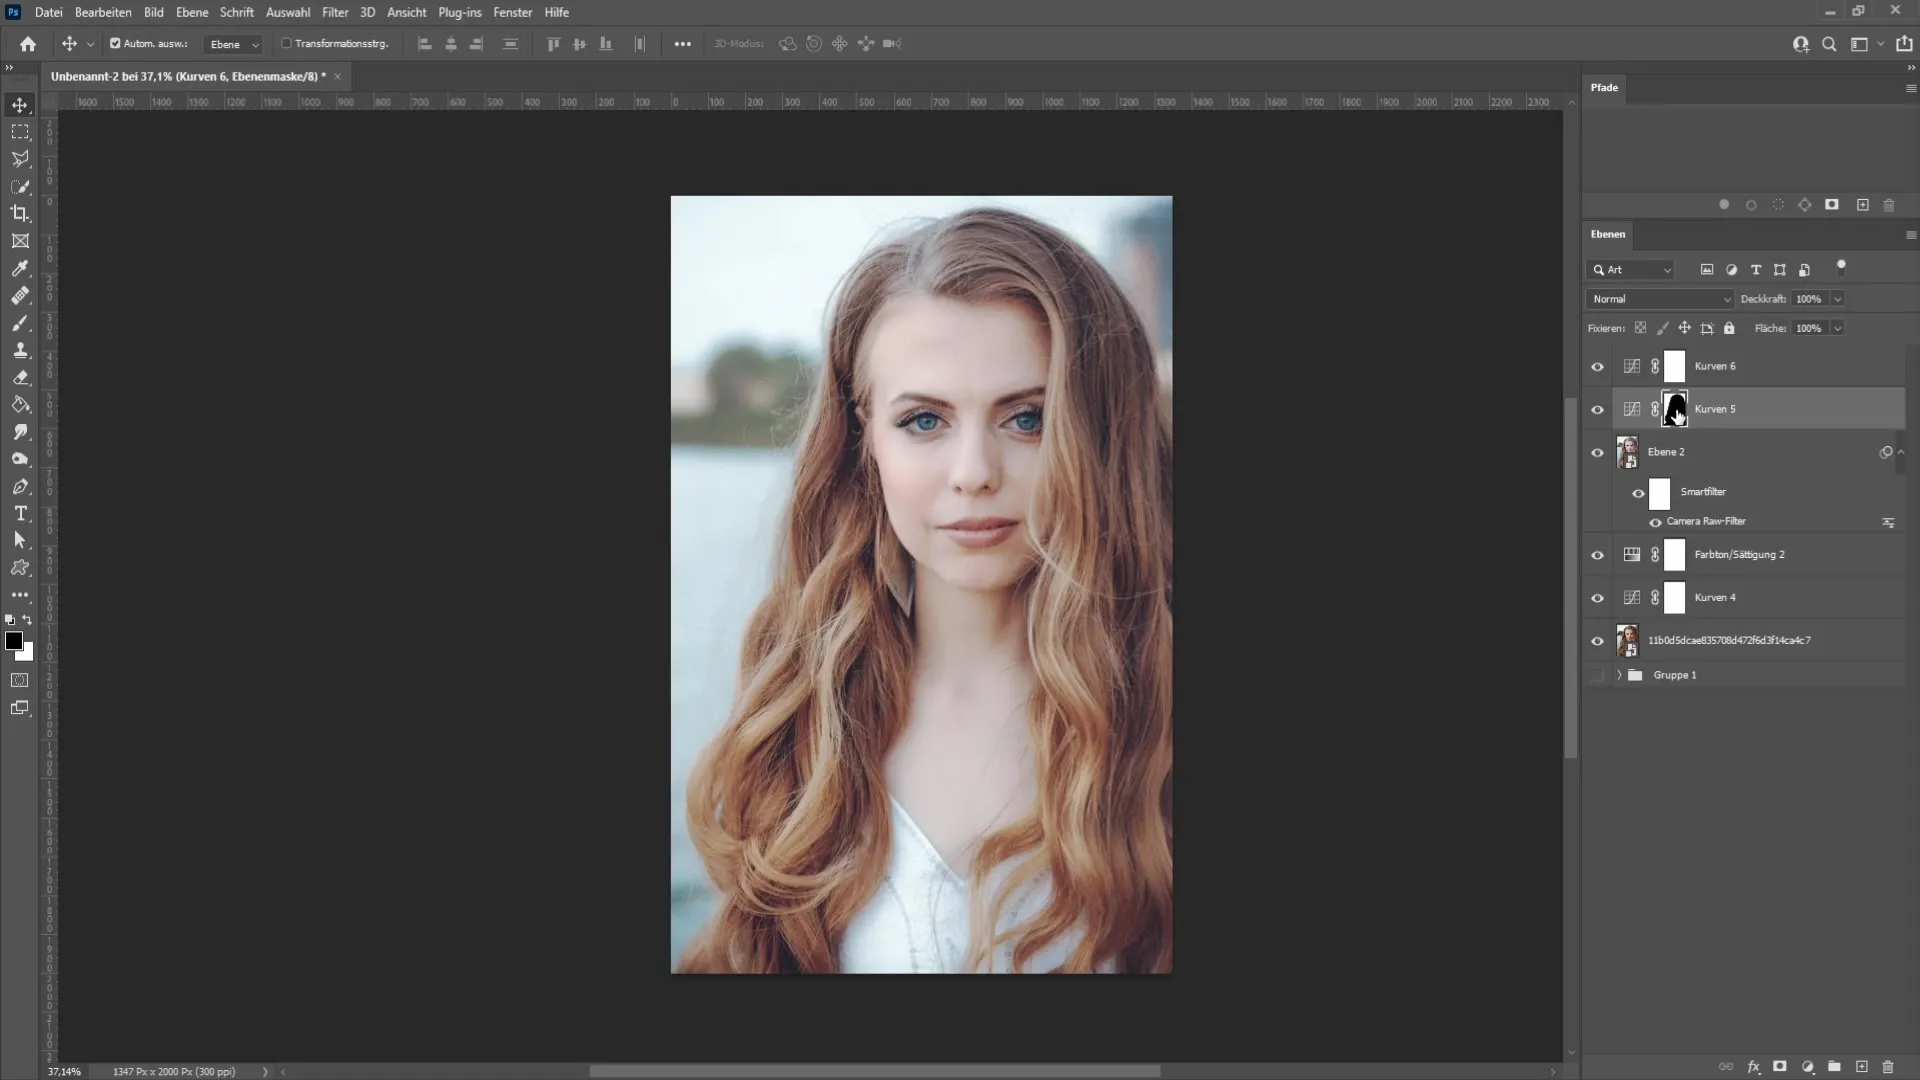Open the blending mode Normal dropdown

pyautogui.click(x=1659, y=298)
